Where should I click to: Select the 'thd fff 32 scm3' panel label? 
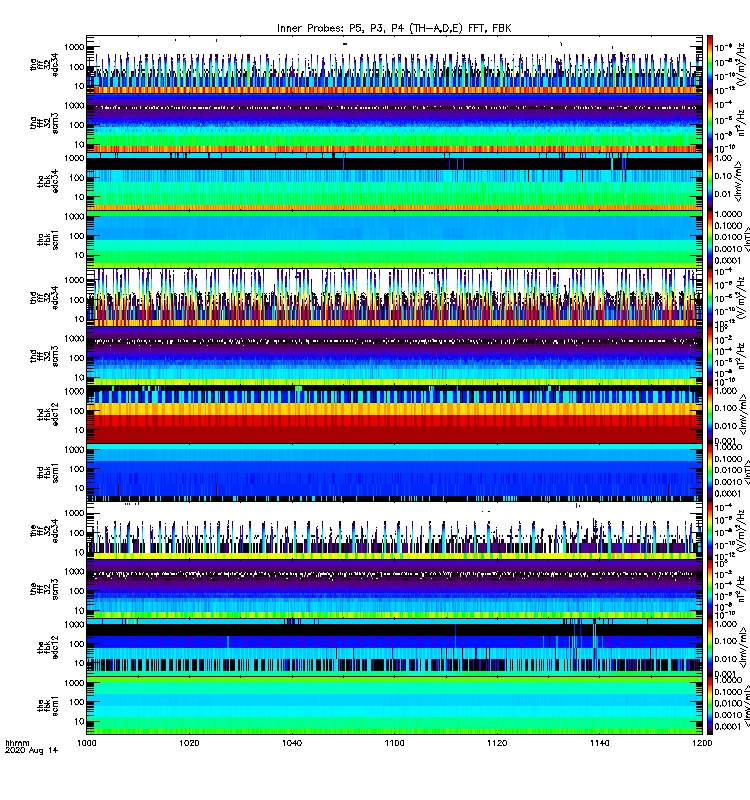[x=44, y=356]
